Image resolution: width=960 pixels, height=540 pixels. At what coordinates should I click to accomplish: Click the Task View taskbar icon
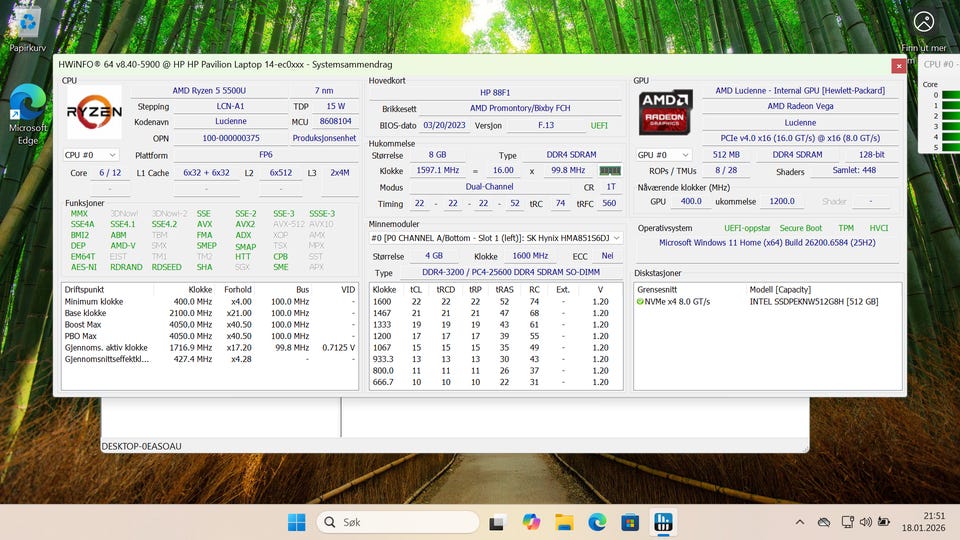[x=497, y=522]
